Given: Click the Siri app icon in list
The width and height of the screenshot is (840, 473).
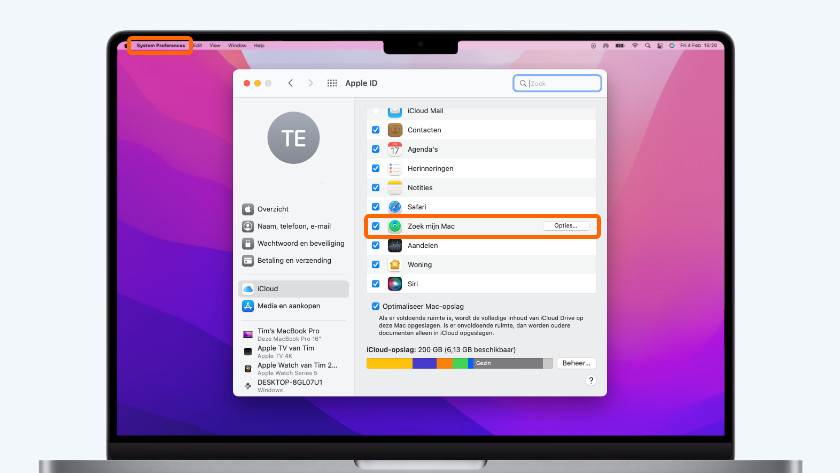Looking at the screenshot, I should [395, 284].
